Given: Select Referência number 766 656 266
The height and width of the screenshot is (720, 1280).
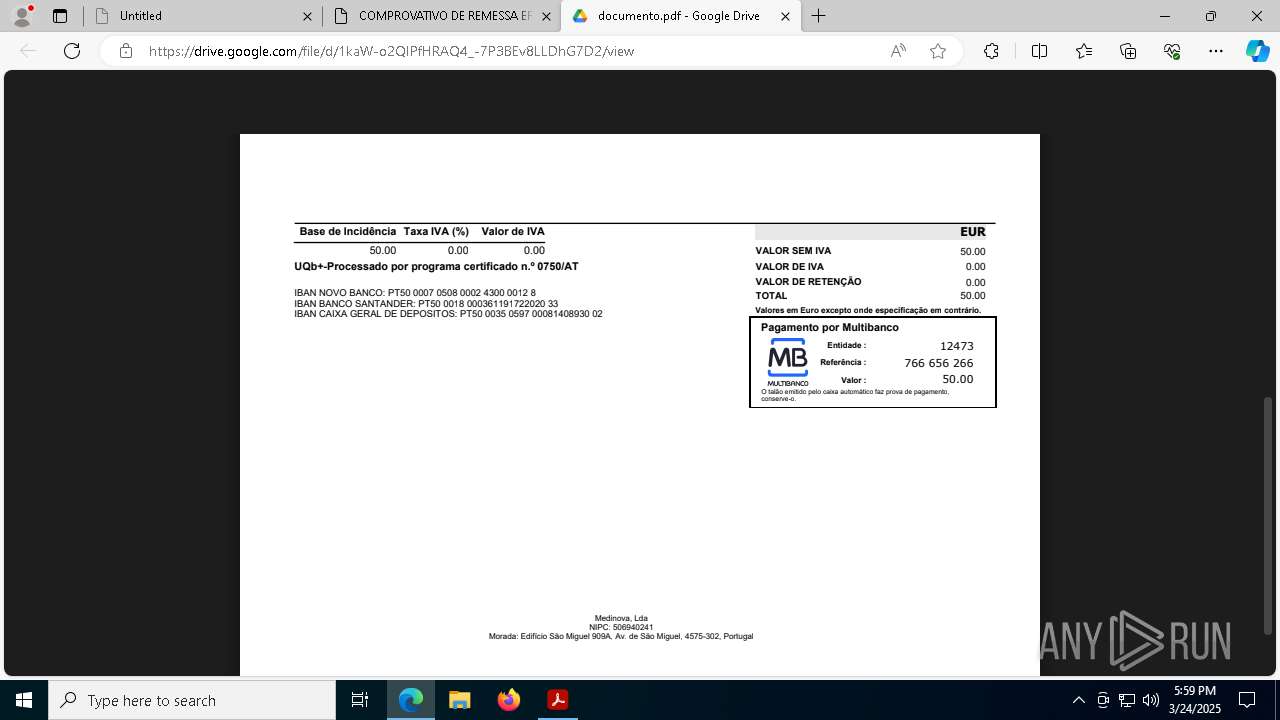Looking at the screenshot, I should coord(938,363).
